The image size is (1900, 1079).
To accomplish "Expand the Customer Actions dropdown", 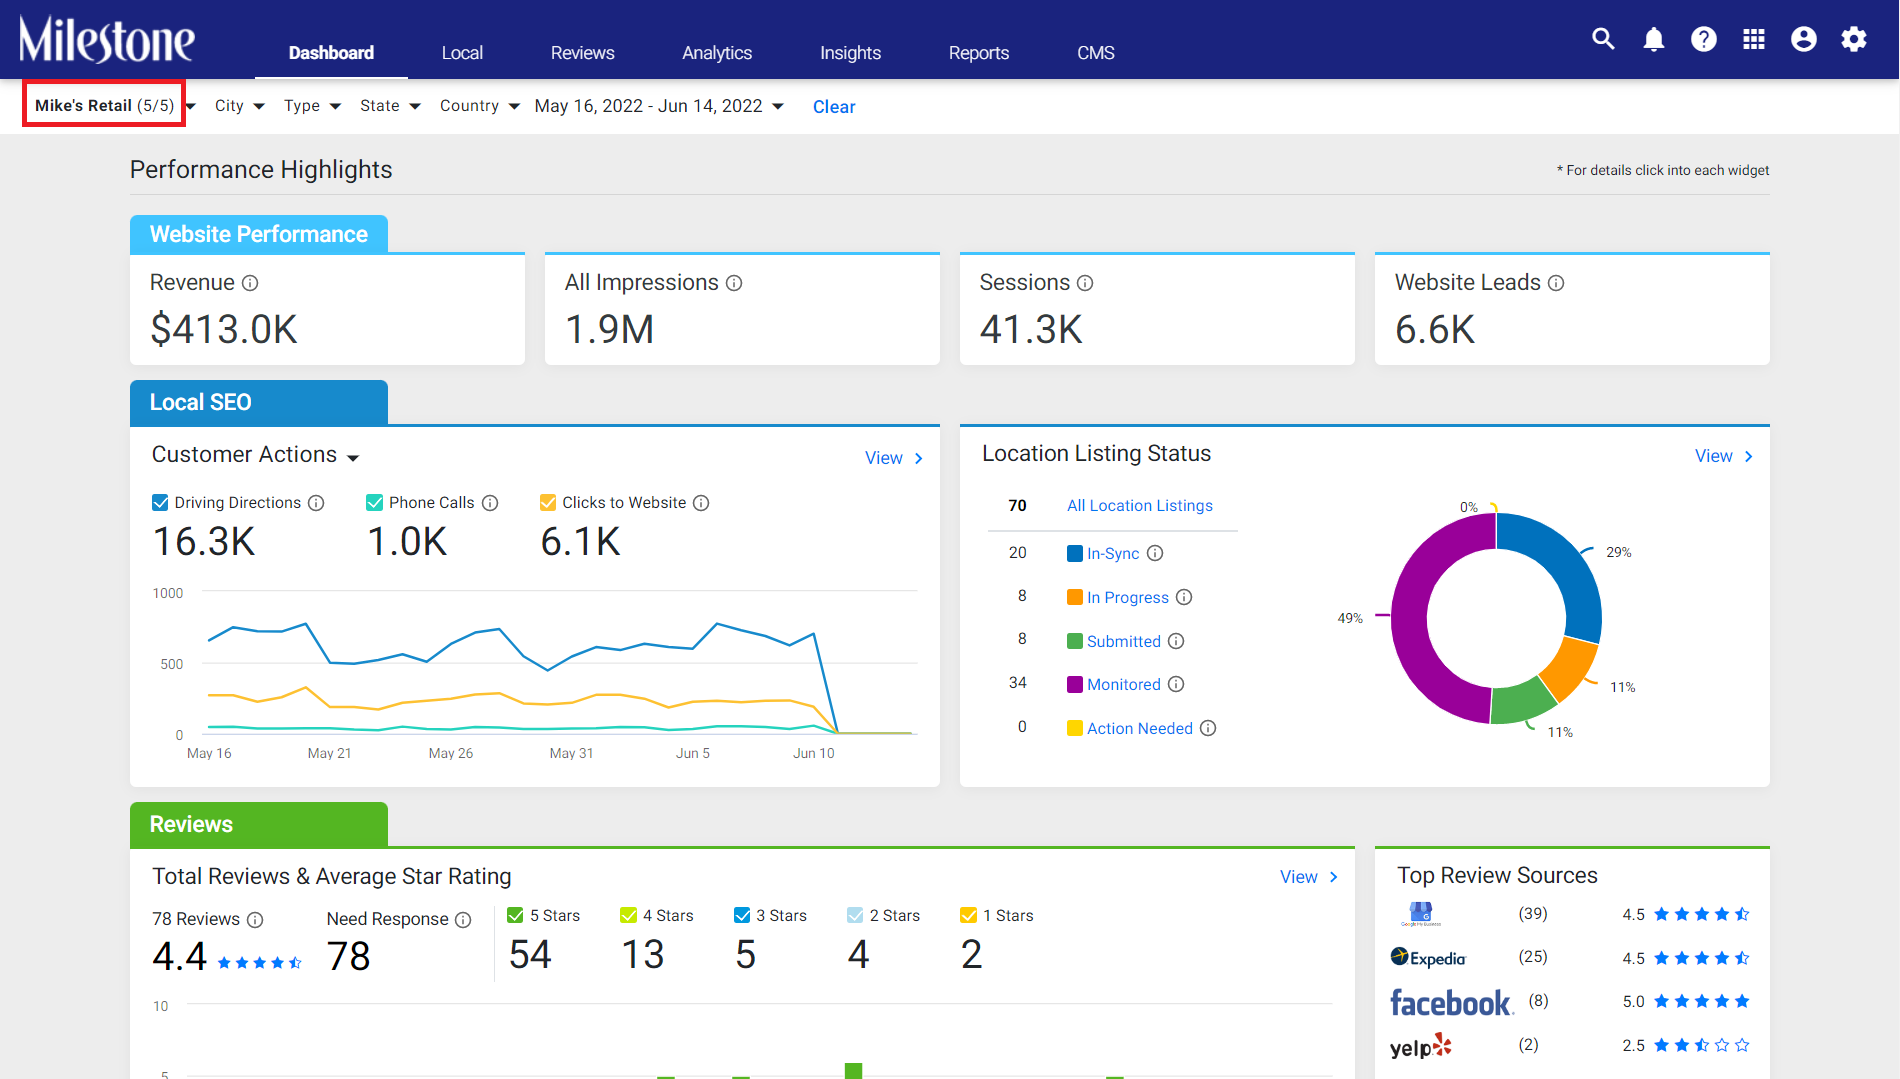I will tap(255, 455).
